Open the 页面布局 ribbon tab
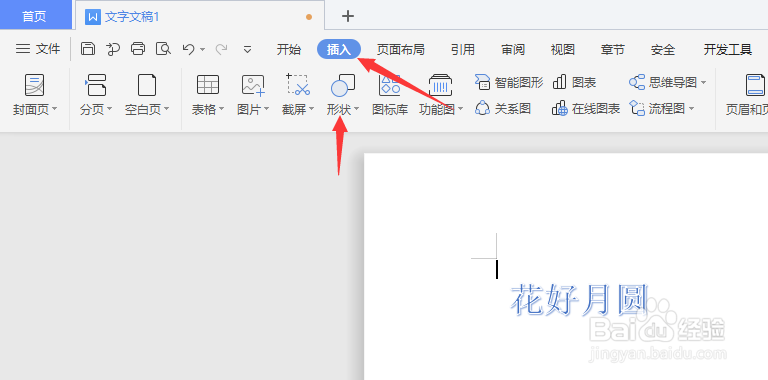Image resolution: width=768 pixels, height=380 pixels. [401, 49]
